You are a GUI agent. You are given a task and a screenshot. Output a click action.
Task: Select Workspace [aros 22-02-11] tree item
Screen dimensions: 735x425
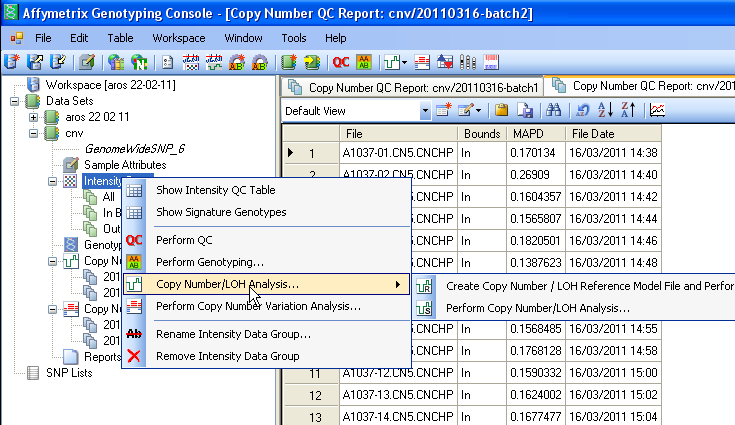point(110,85)
